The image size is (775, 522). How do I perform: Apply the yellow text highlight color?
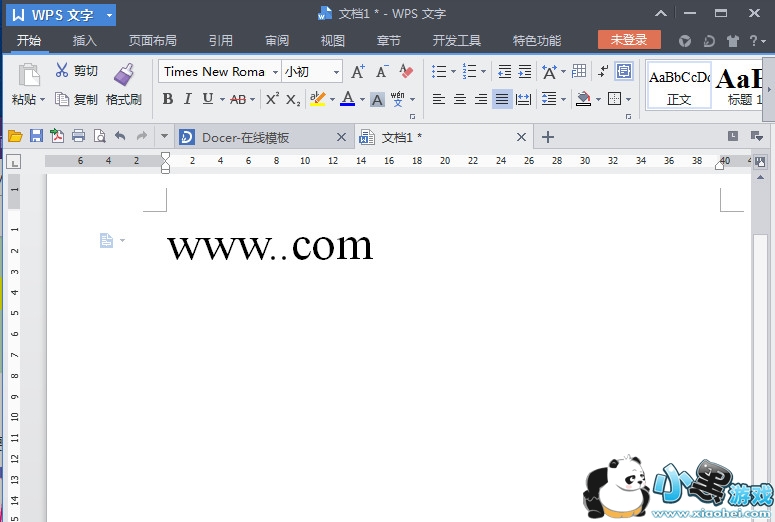click(317, 99)
